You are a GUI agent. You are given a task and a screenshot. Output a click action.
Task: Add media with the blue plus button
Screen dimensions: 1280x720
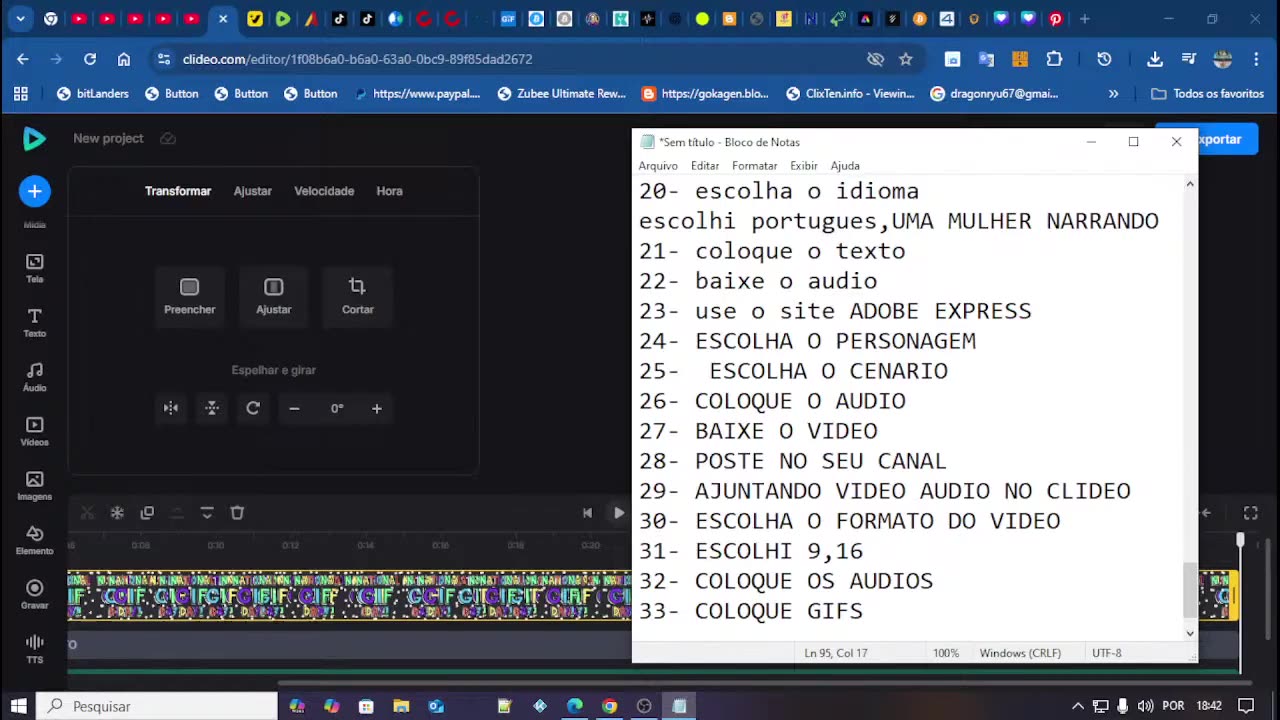point(34,191)
